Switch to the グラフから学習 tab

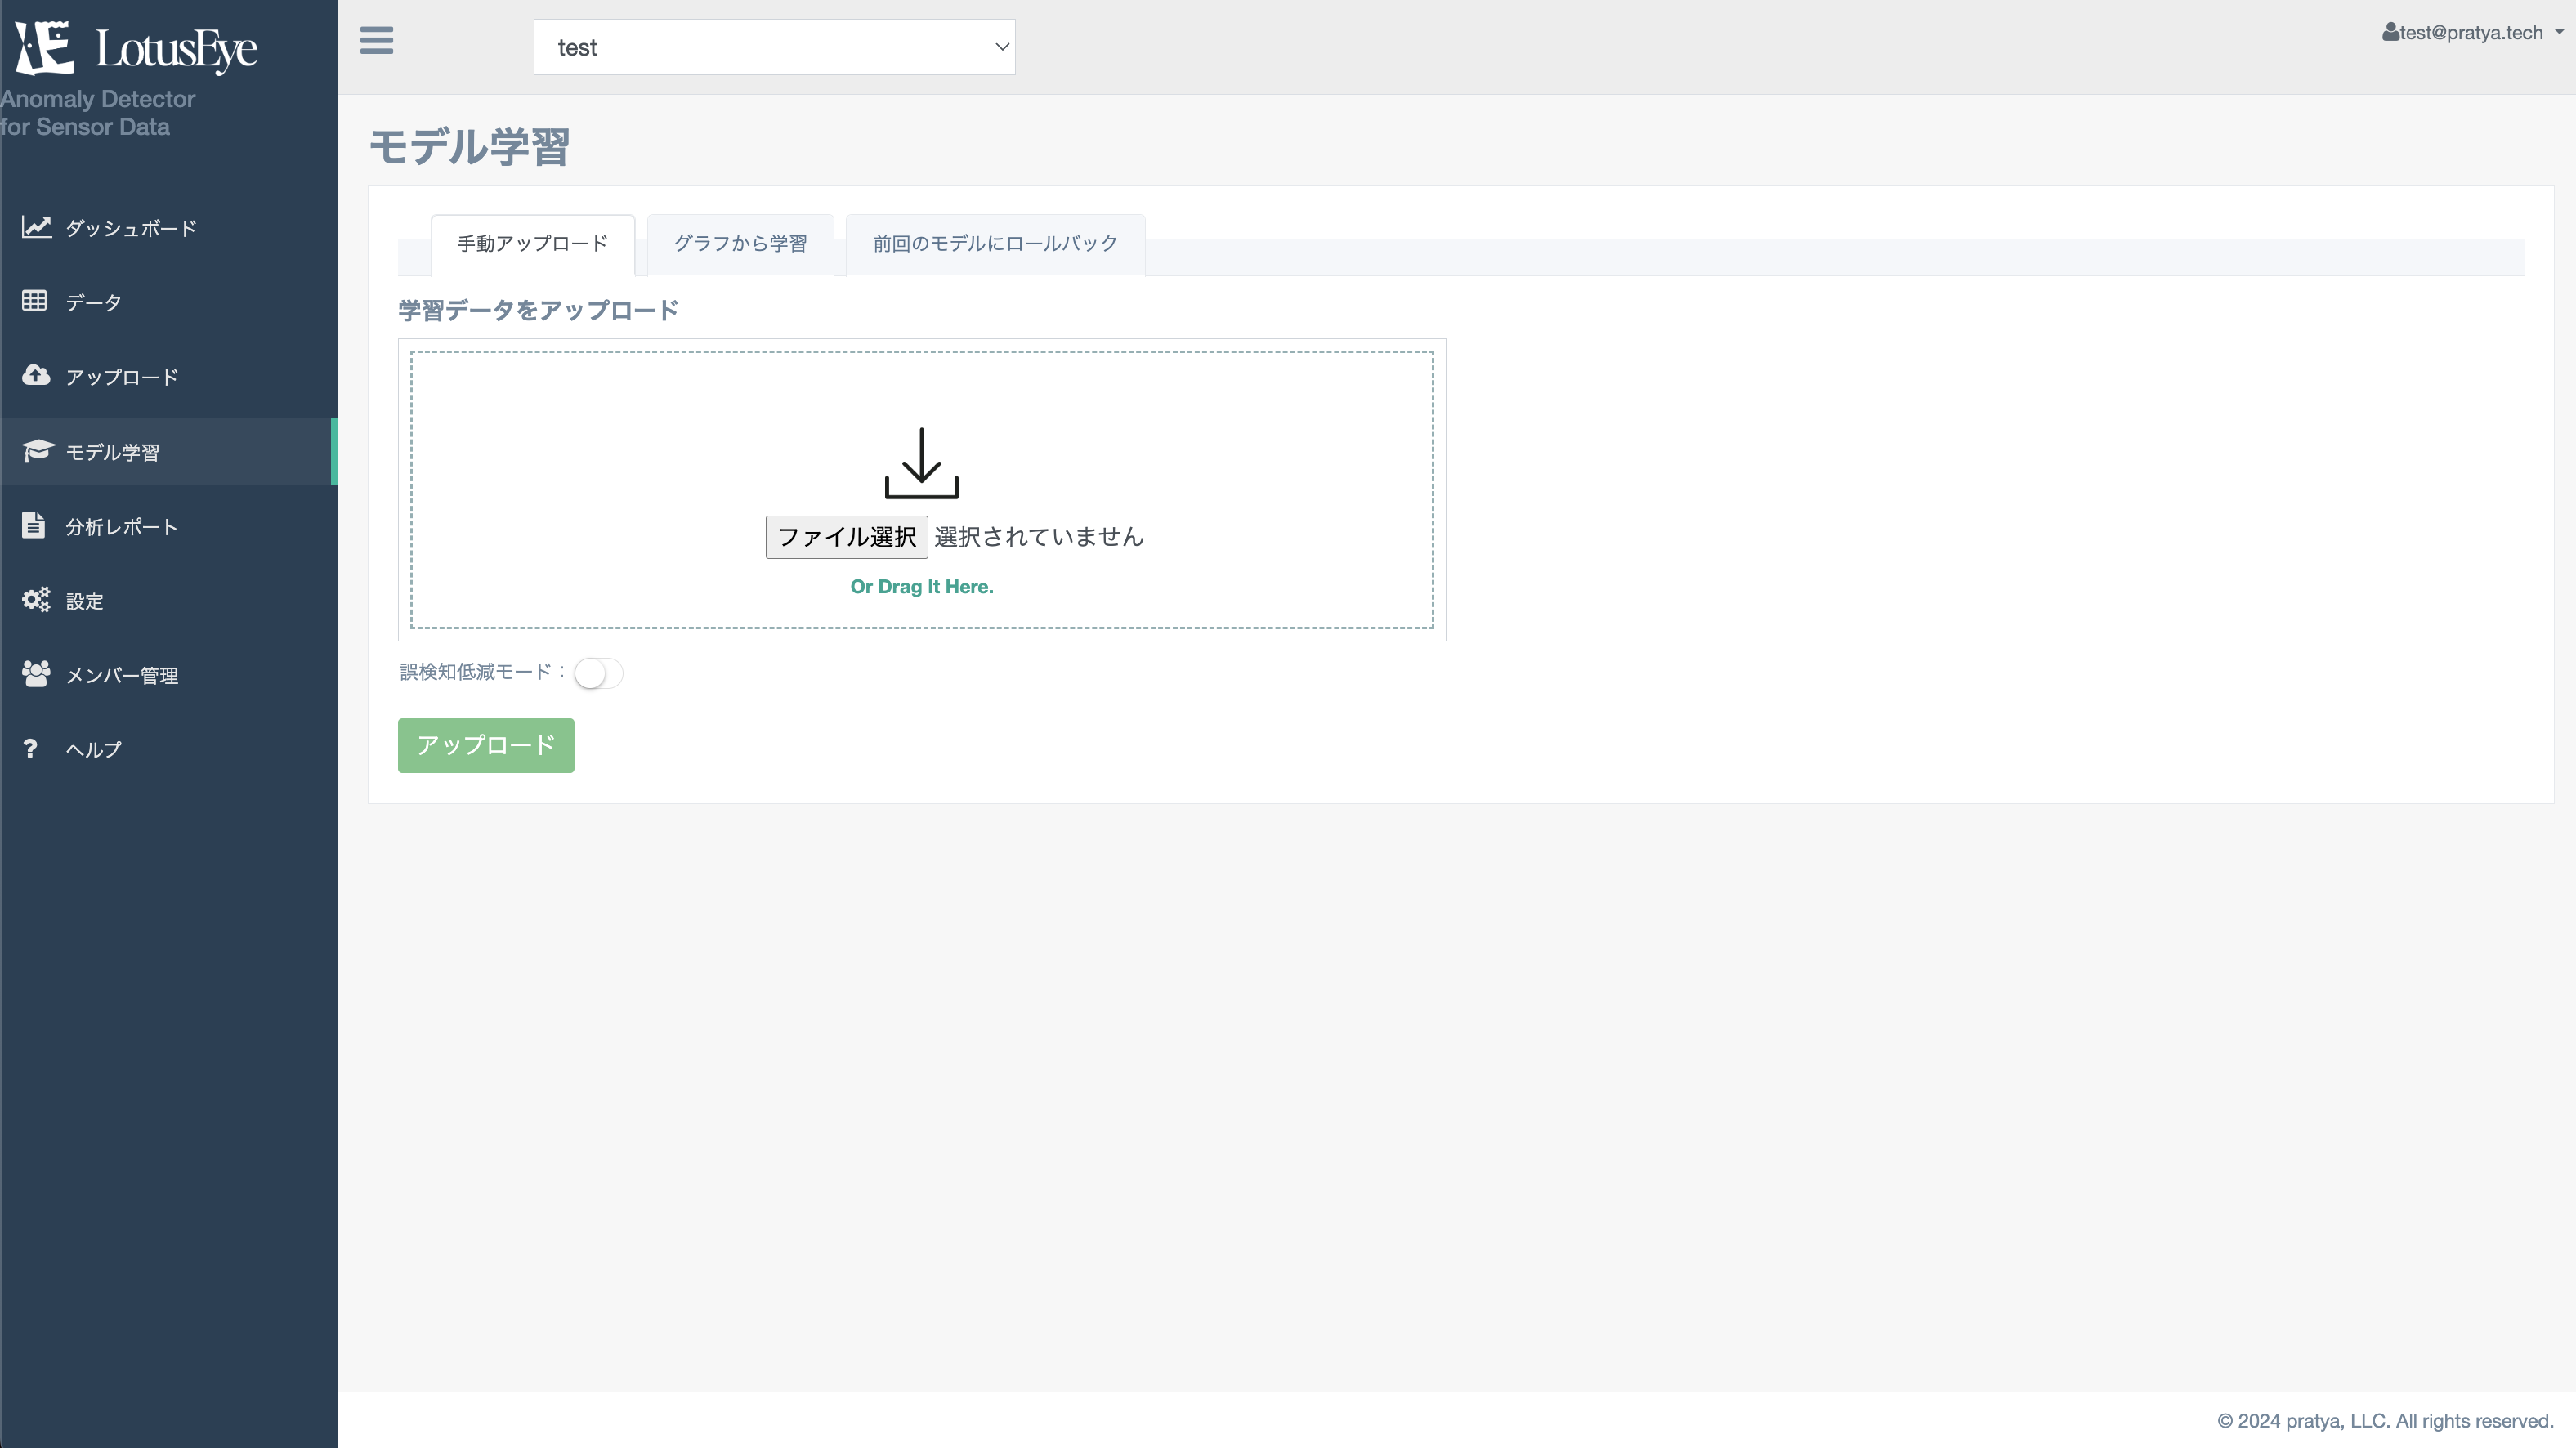click(740, 244)
